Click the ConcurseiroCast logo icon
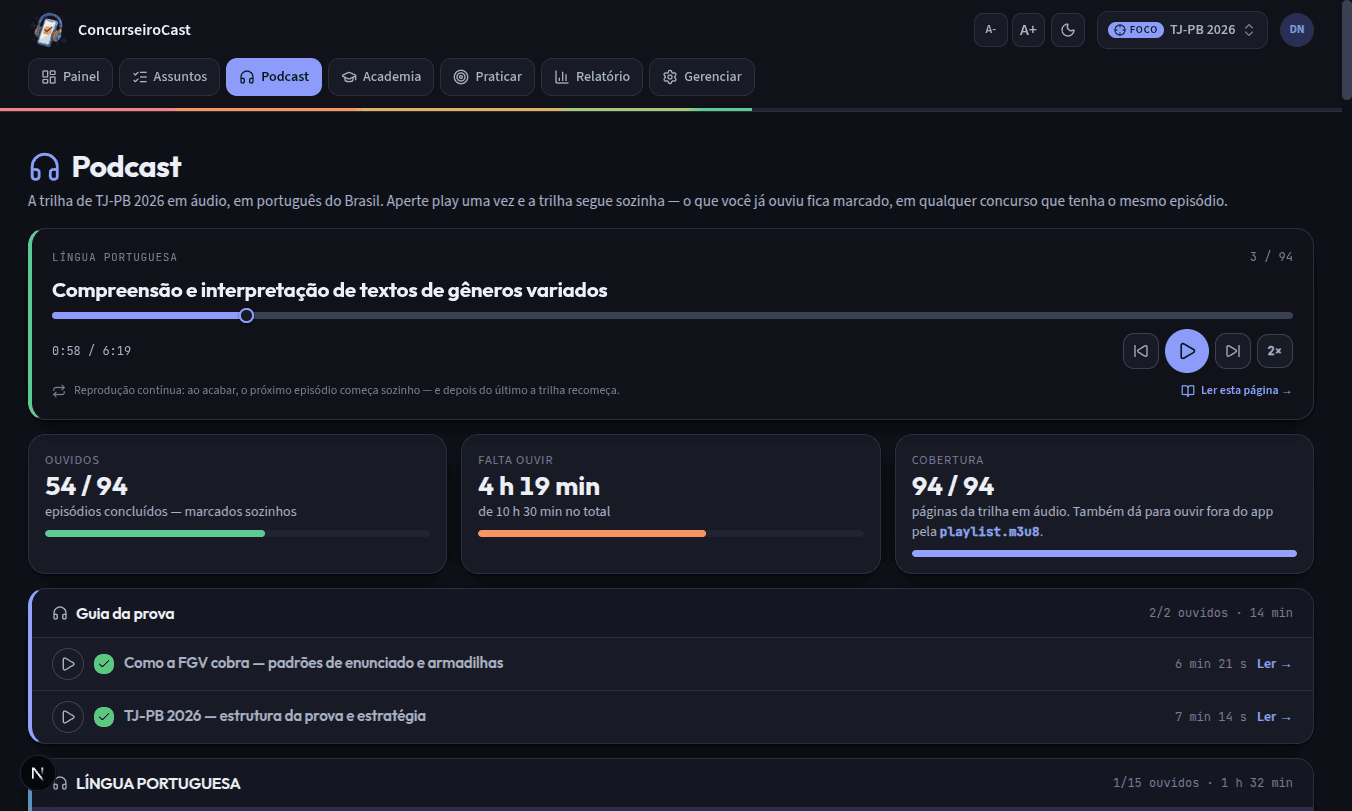Viewport: 1352px width, 811px height. pyautogui.click(x=48, y=30)
